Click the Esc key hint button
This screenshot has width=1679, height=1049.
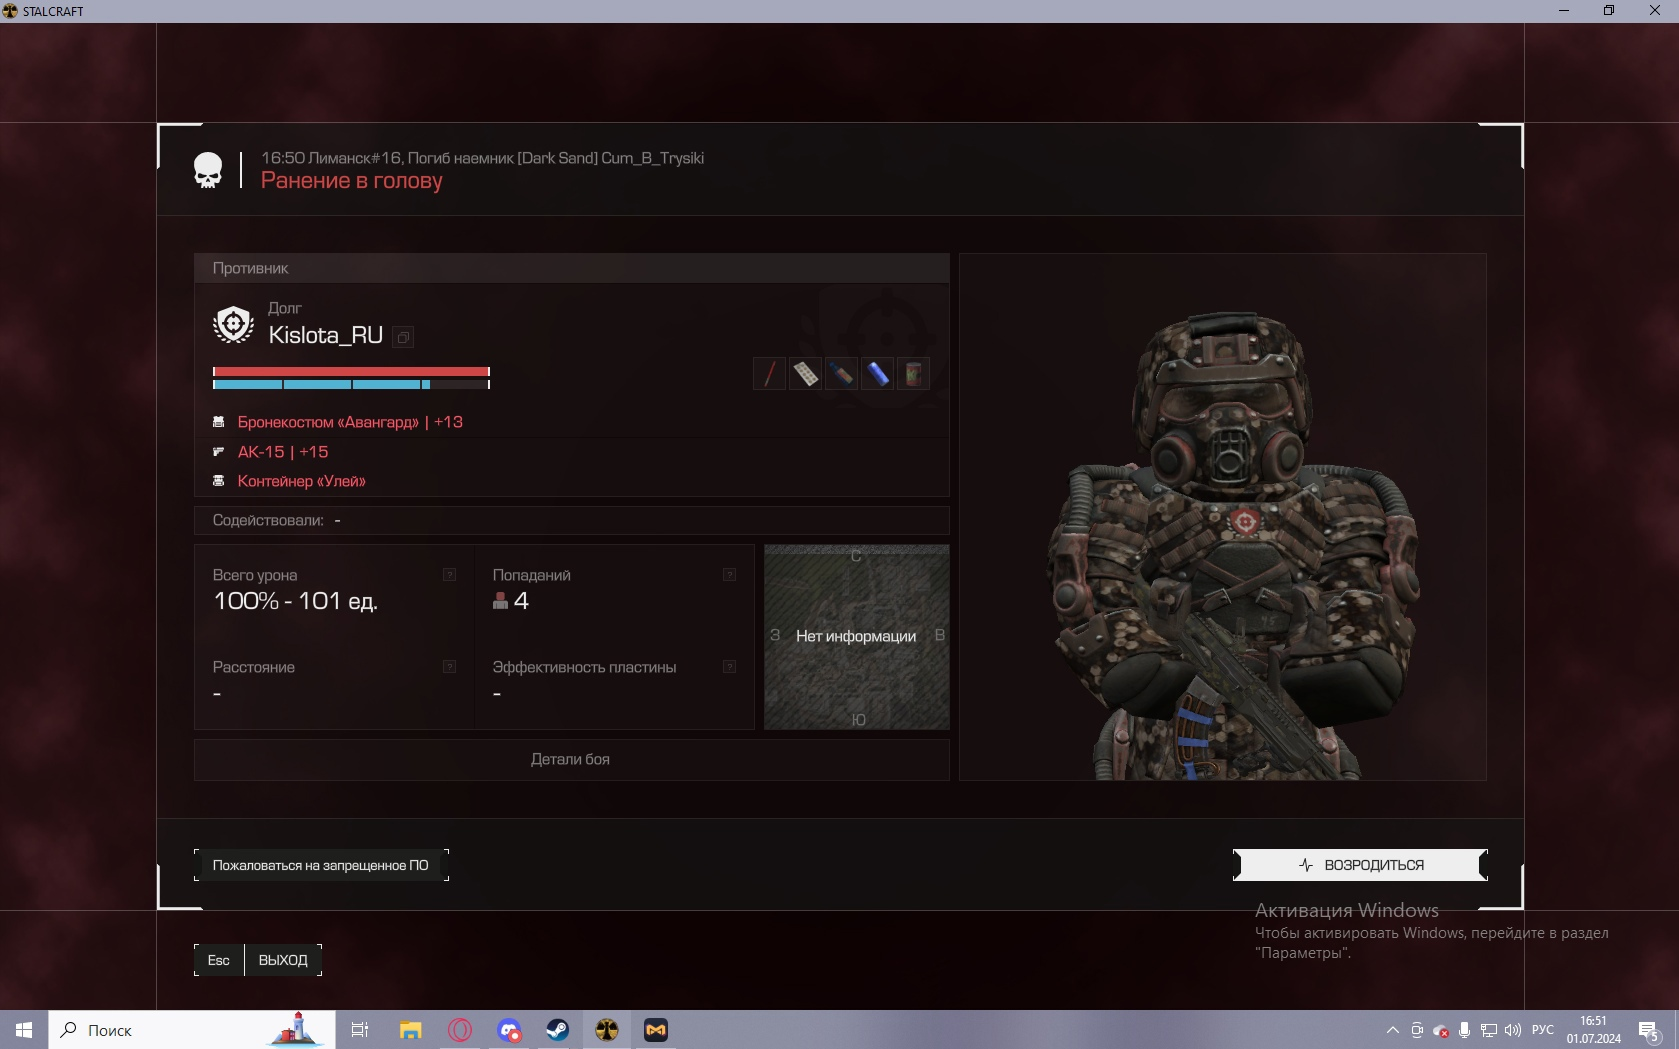click(x=219, y=960)
